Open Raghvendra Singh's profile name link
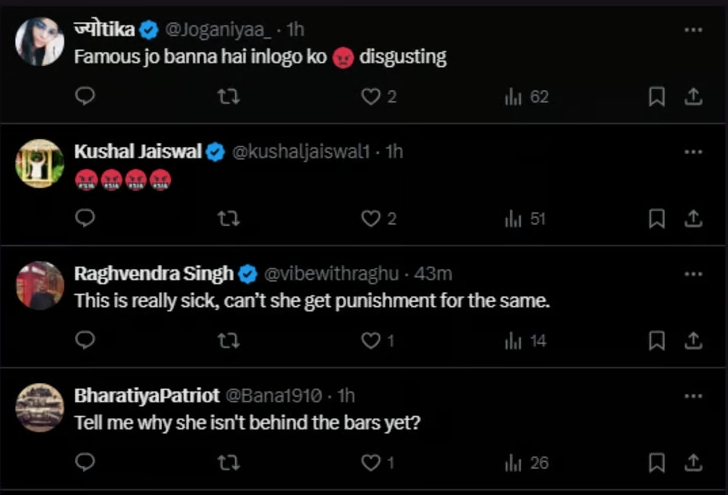Screen dimensions: 728x495 tap(153, 274)
